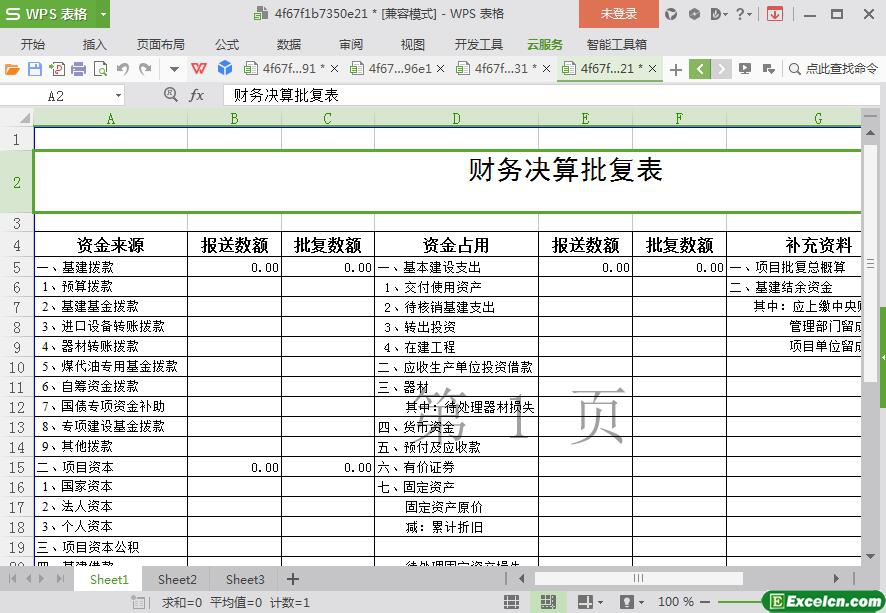
Task: Click the 未登录 login button
Action: [618, 14]
